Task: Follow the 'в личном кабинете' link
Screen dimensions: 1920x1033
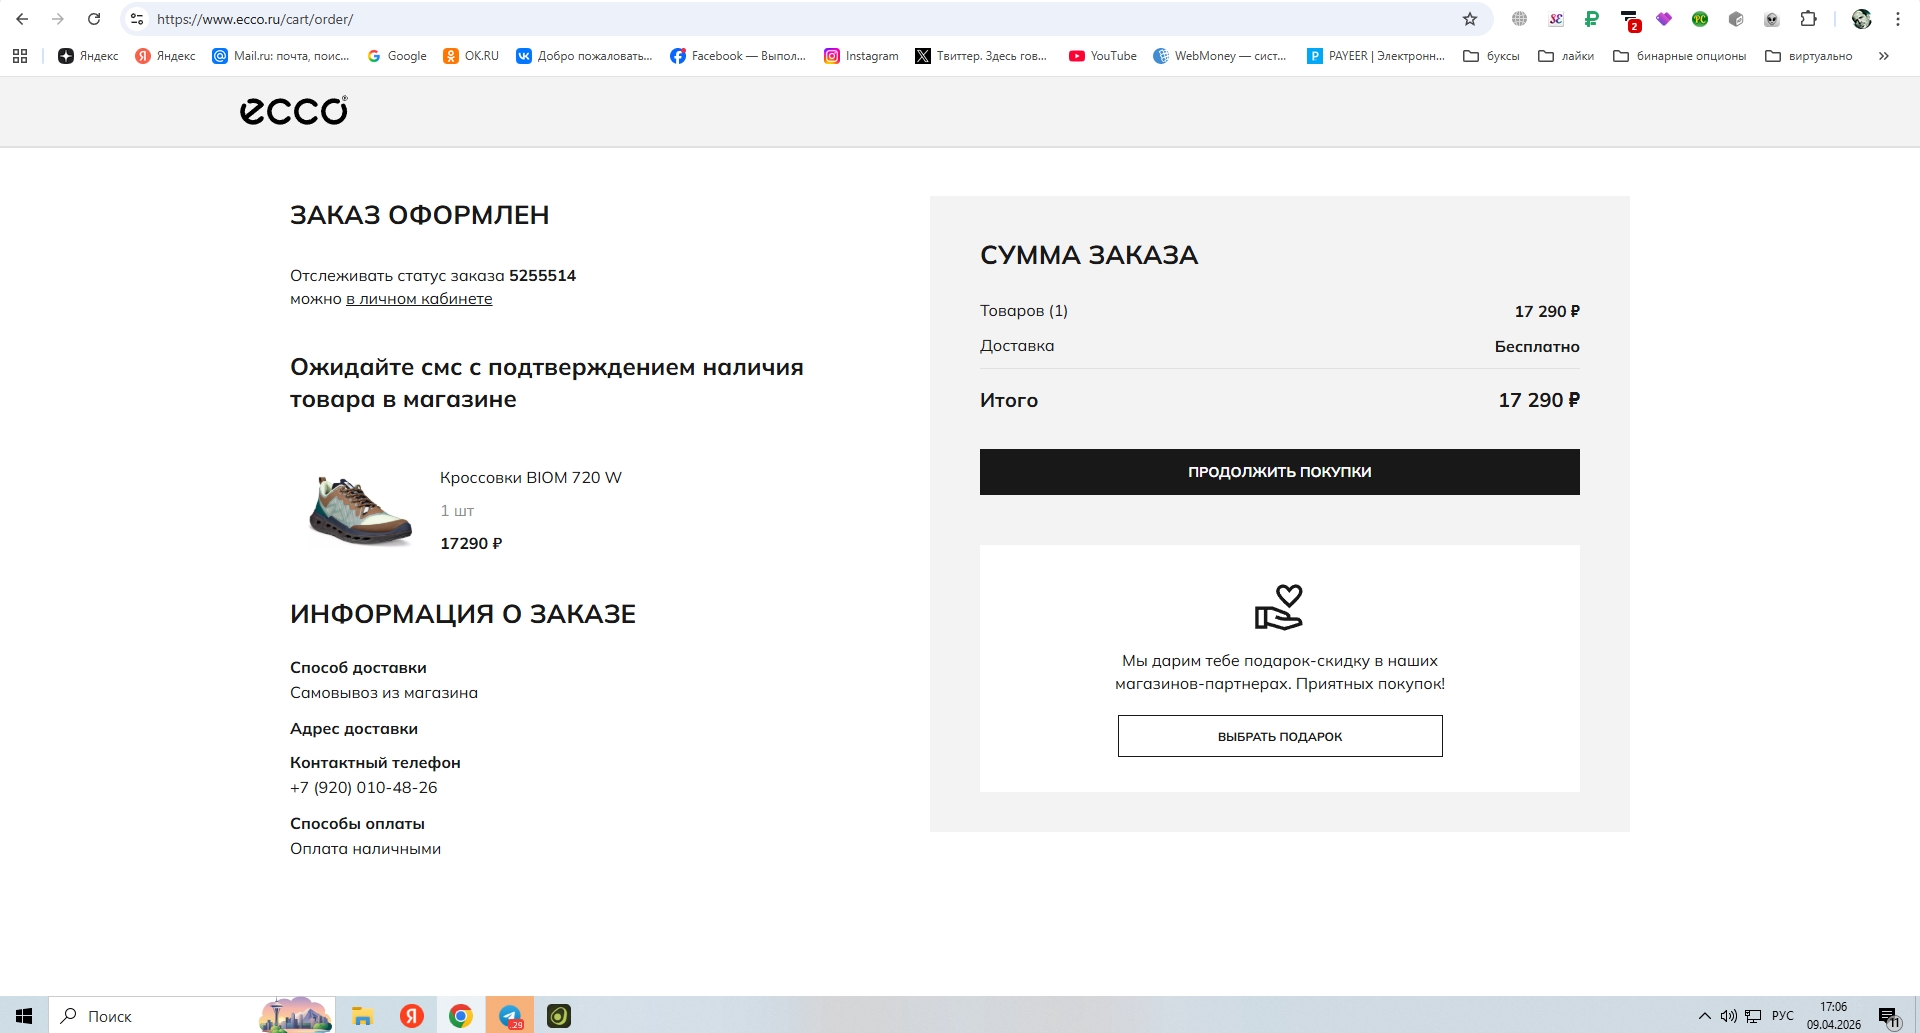Action: tap(419, 299)
